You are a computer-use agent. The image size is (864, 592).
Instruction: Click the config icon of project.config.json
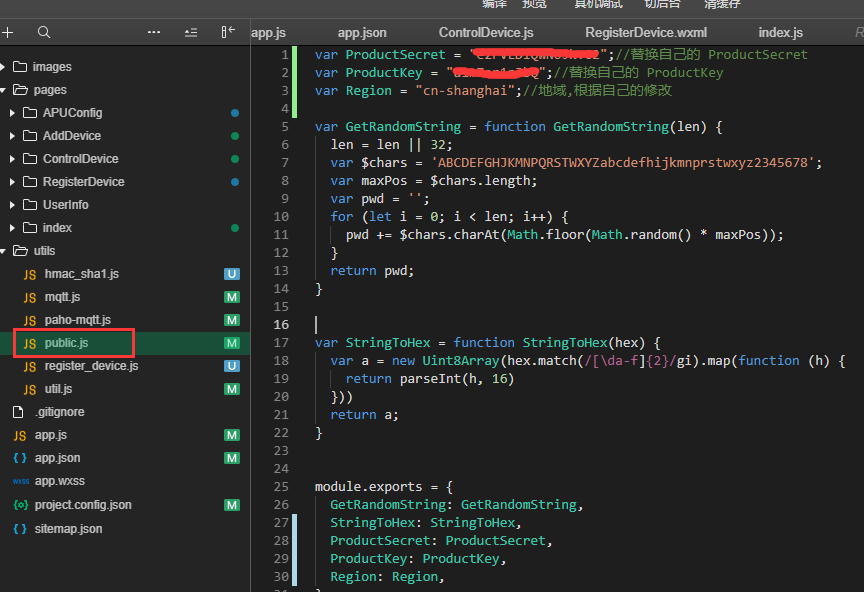coord(21,505)
